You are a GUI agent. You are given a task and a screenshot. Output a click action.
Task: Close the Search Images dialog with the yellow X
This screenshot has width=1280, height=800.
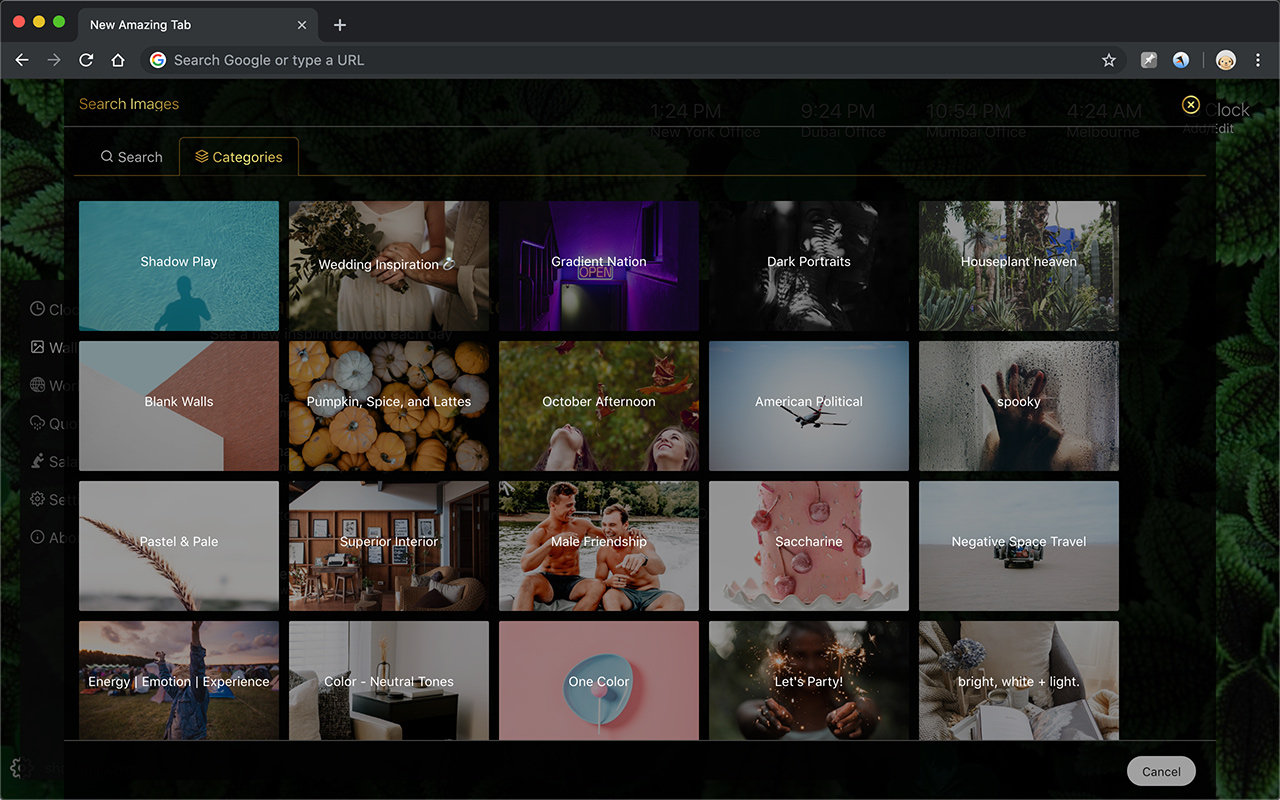pos(1190,105)
